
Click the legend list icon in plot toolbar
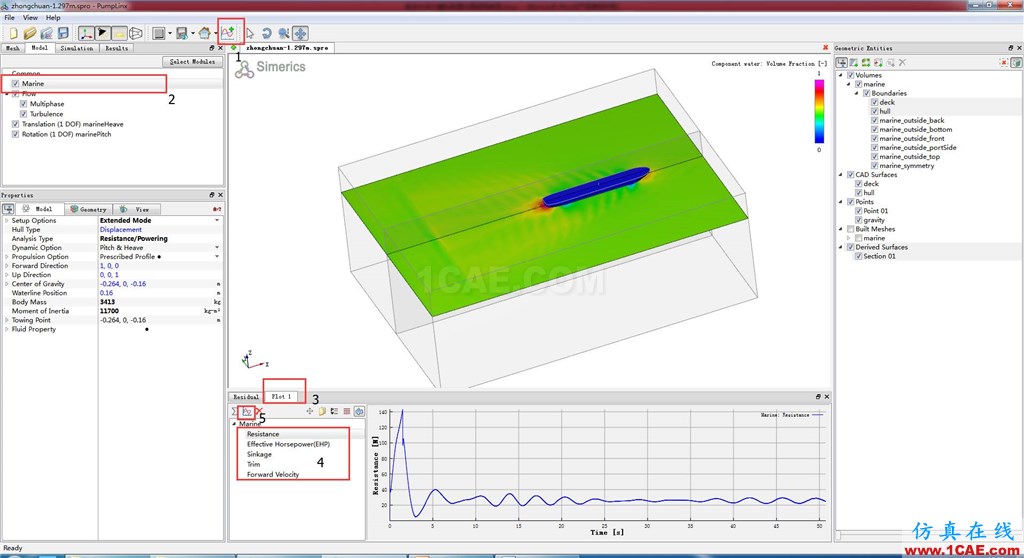coord(334,411)
